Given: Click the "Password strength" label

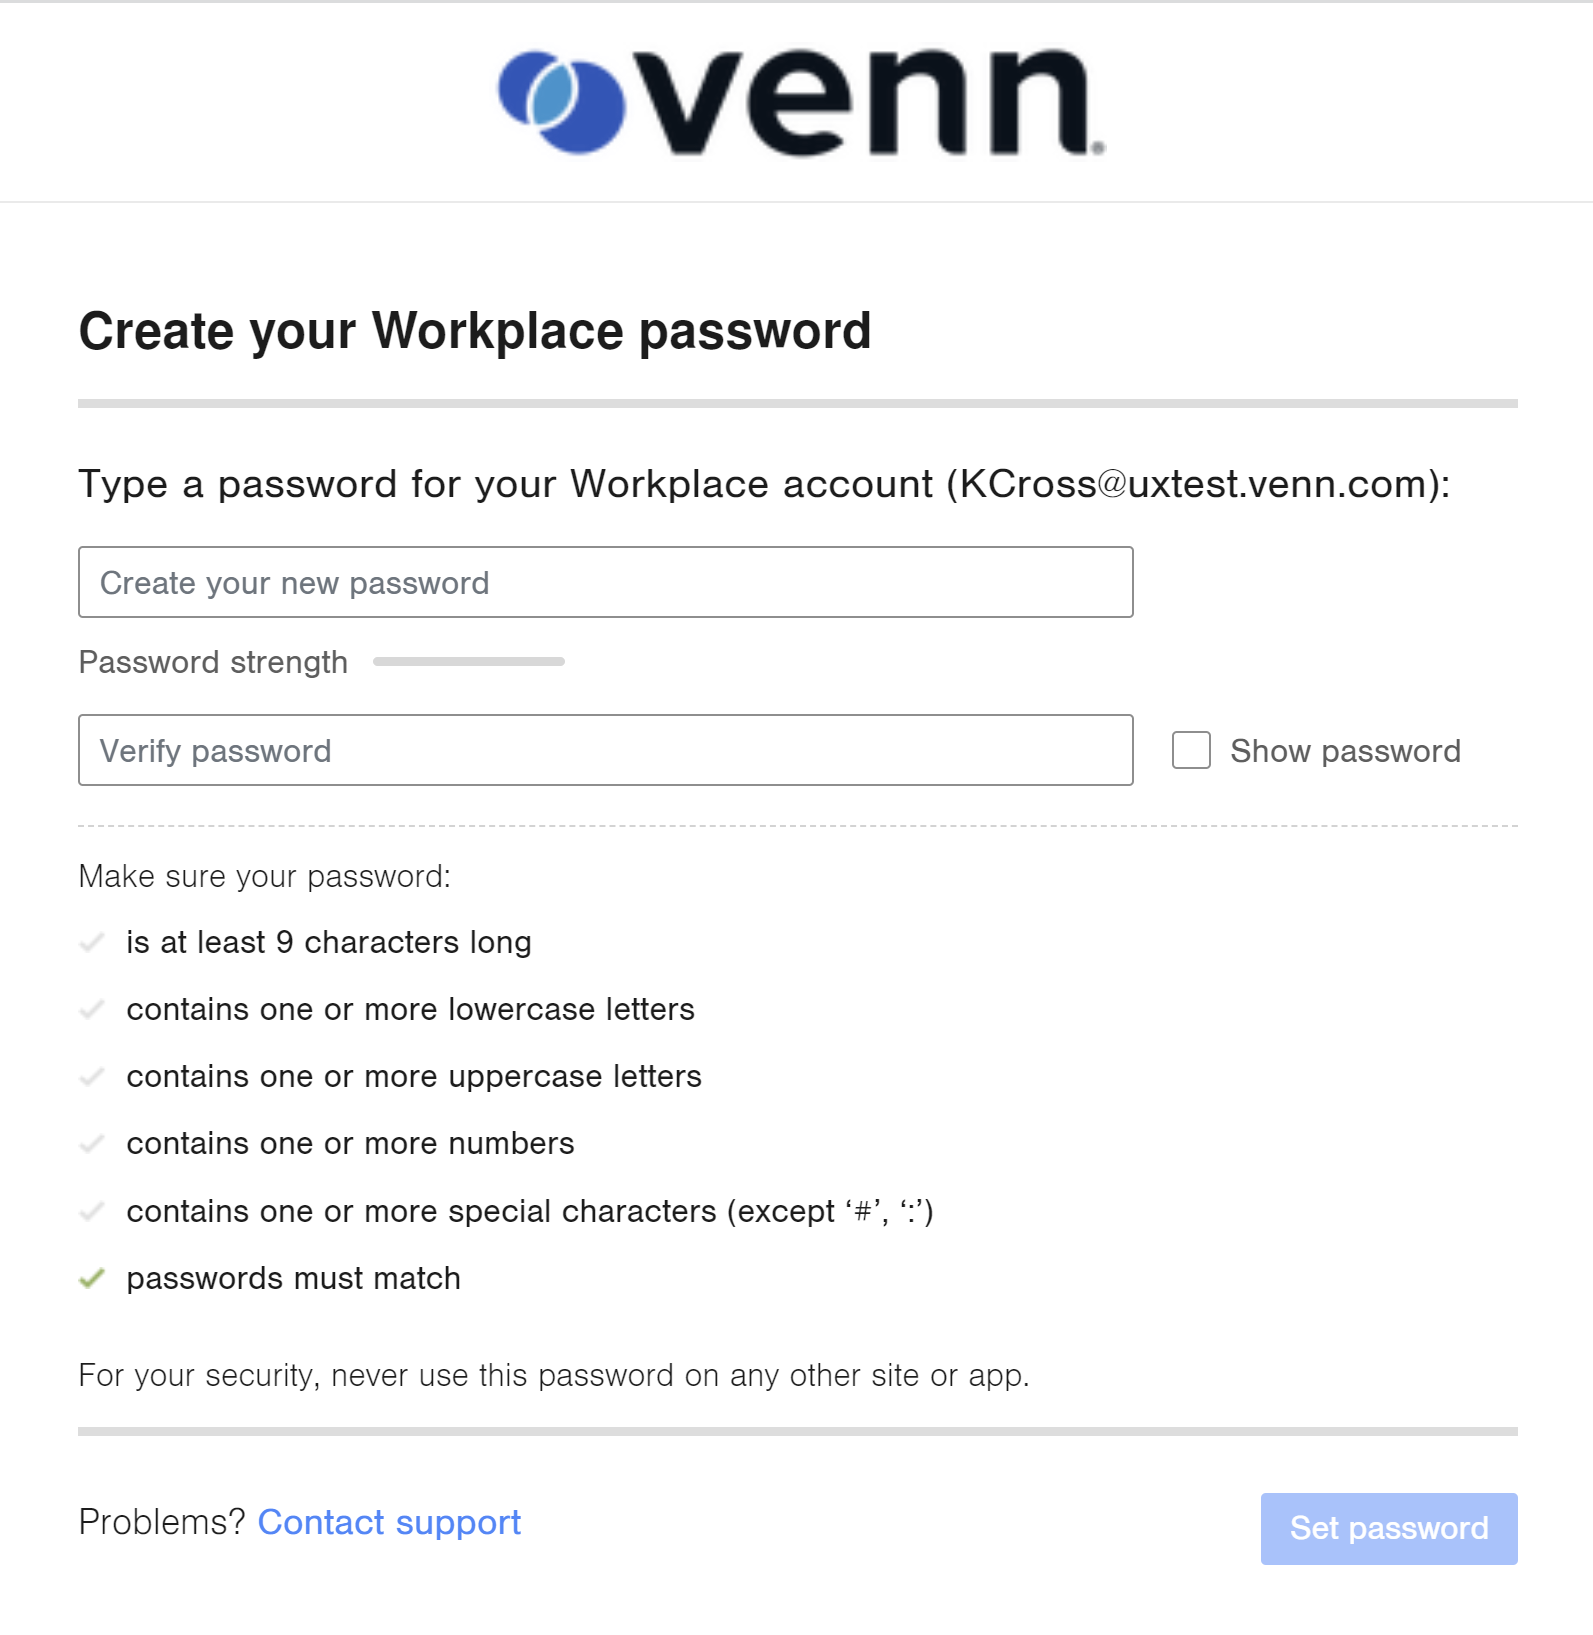Looking at the screenshot, I should (x=213, y=662).
